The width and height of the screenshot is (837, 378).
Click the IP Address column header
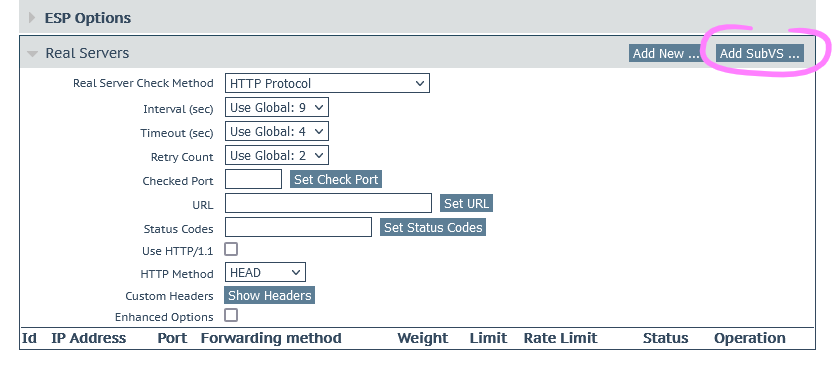point(89,338)
